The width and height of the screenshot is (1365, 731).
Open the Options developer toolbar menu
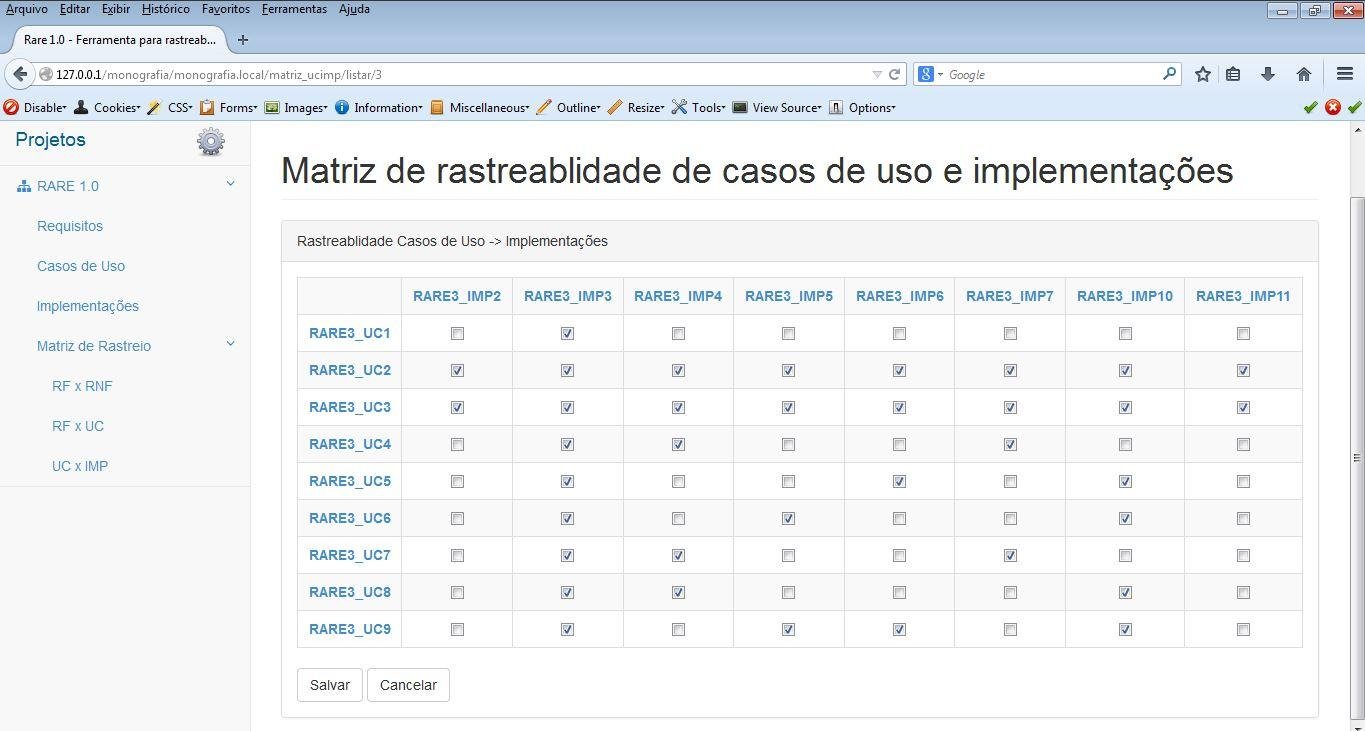pos(862,107)
